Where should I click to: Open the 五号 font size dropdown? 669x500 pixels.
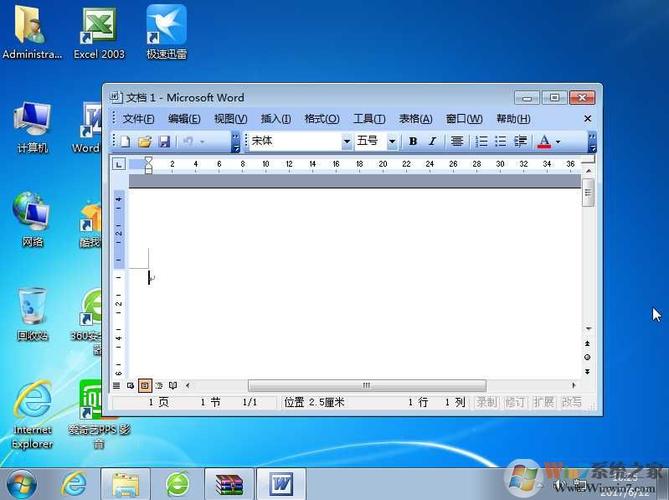(x=392, y=141)
